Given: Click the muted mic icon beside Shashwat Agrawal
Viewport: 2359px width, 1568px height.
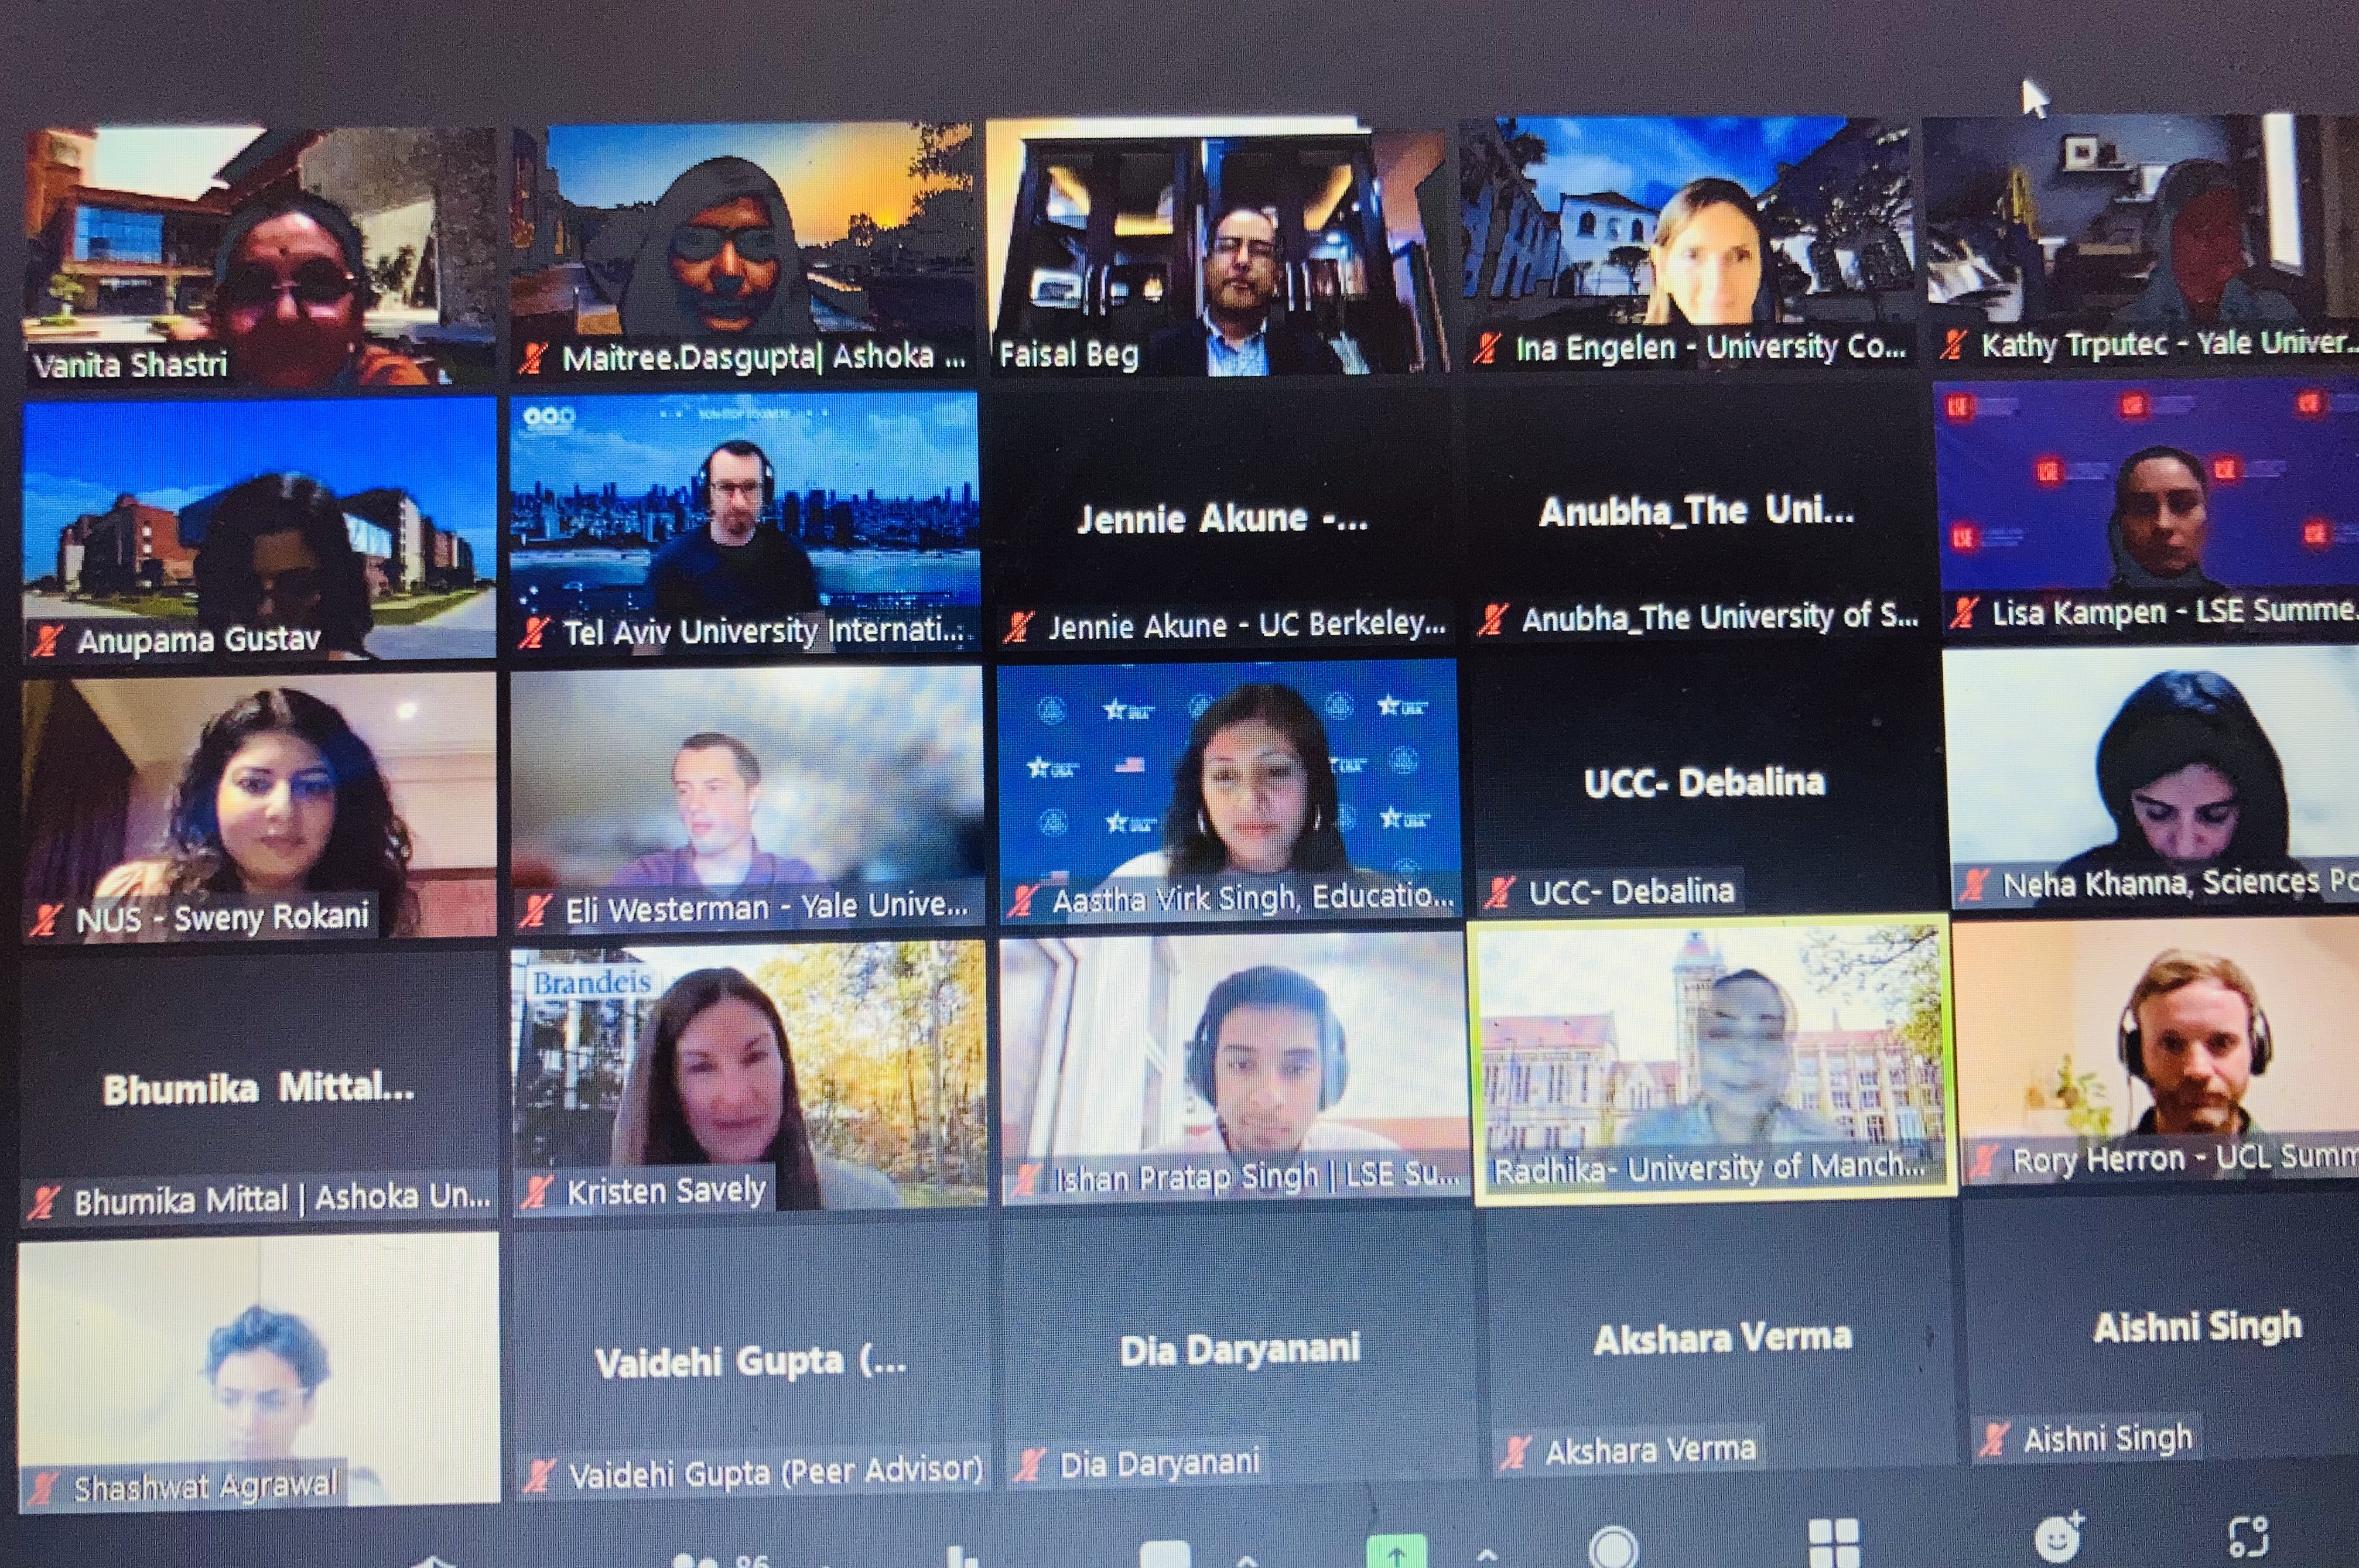Looking at the screenshot, I should click(x=42, y=1488).
